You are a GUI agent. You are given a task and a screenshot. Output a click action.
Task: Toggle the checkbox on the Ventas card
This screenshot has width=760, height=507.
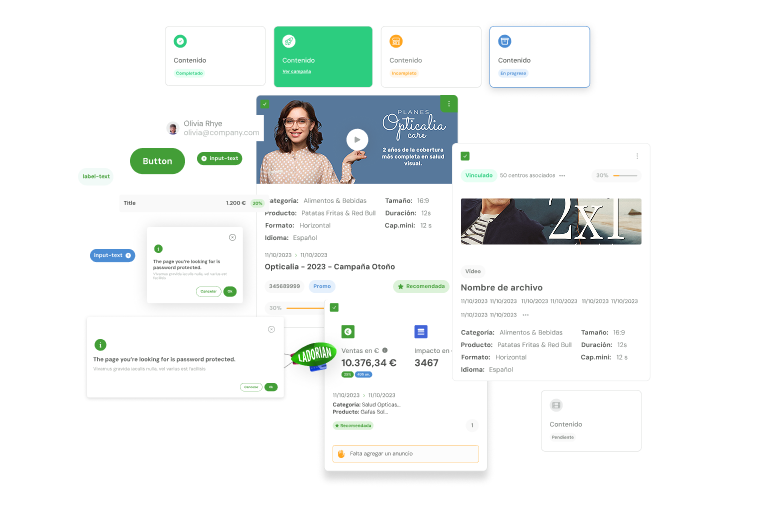334,307
